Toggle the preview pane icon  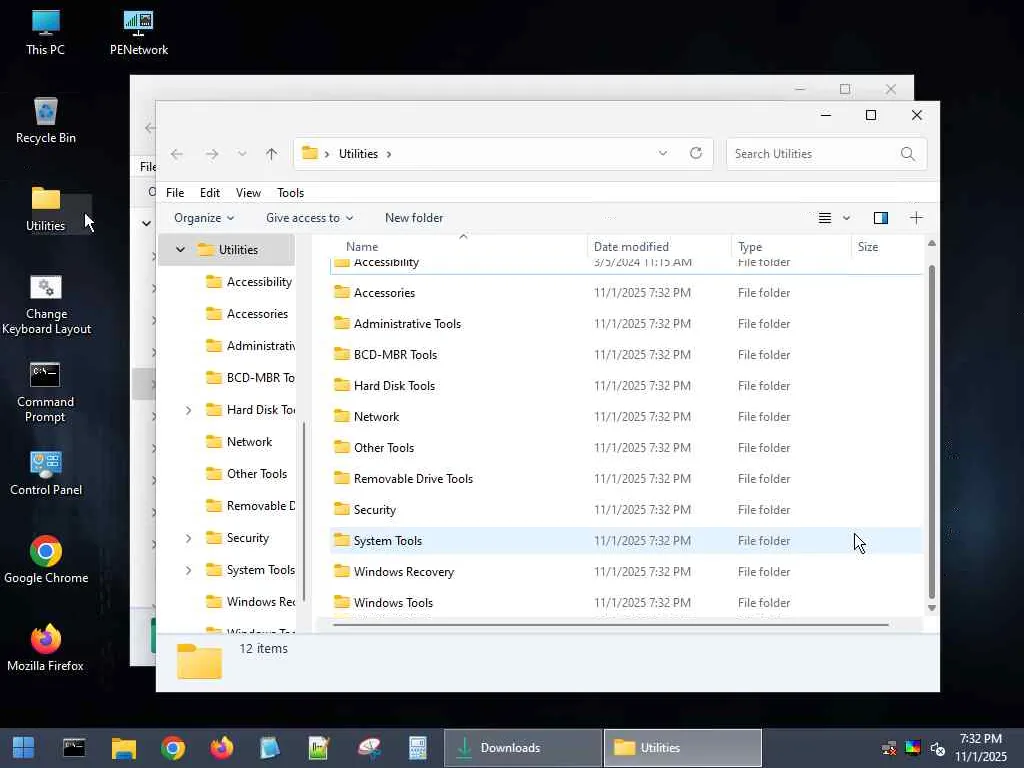click(880, 218)
